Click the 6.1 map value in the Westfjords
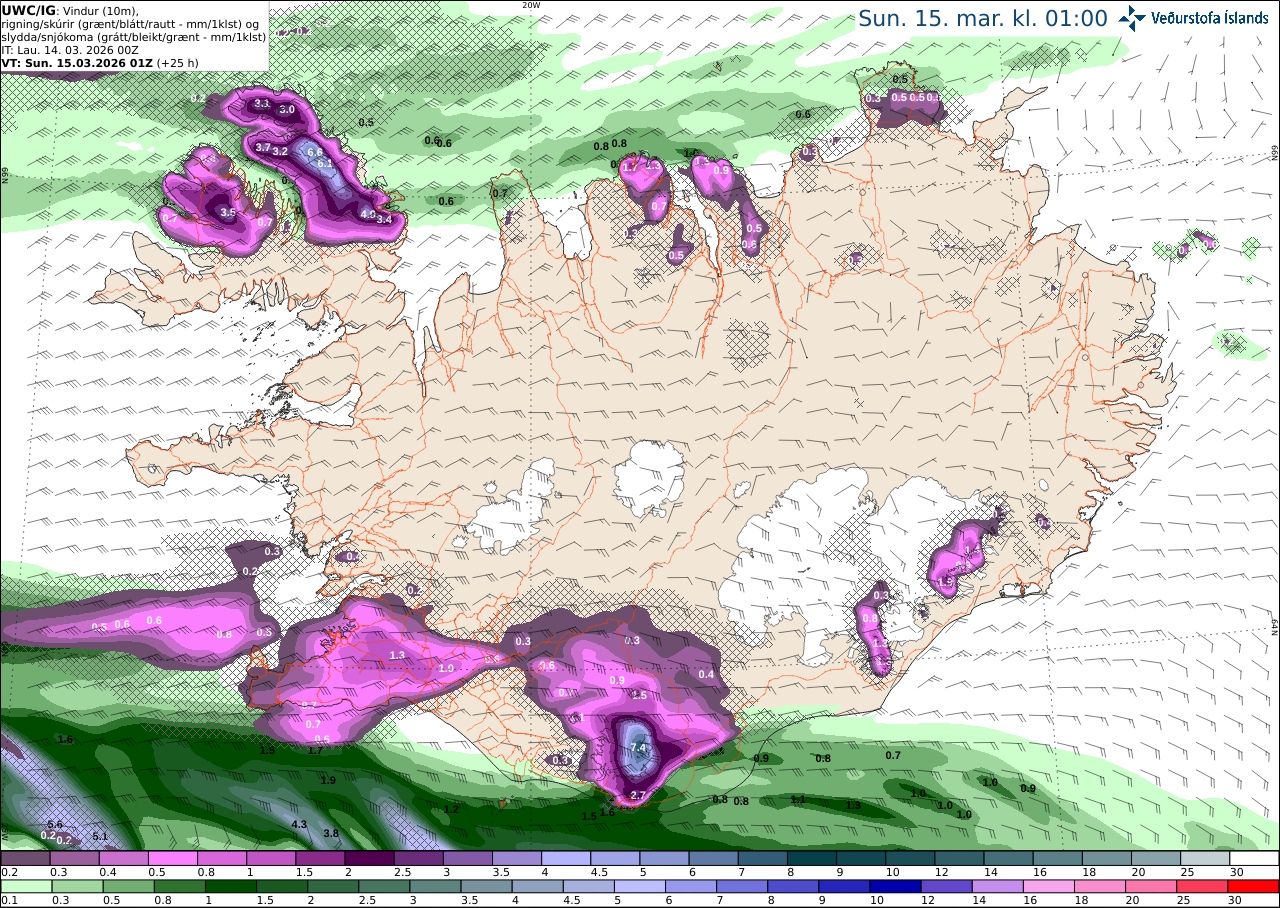Screen dimensions: 1280x908 pyautogui.click(x=325, y=162)
